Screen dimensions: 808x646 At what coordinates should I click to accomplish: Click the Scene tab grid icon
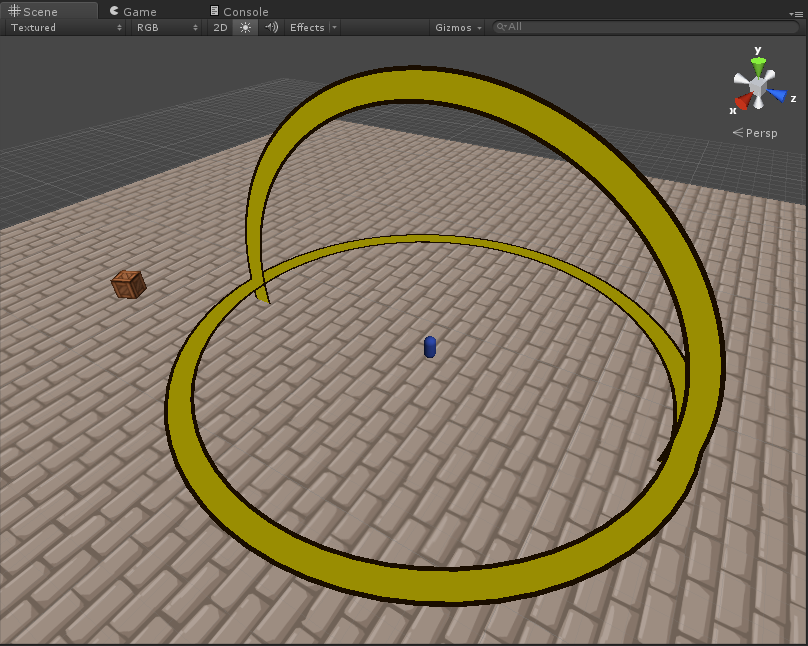coord(14,11)
